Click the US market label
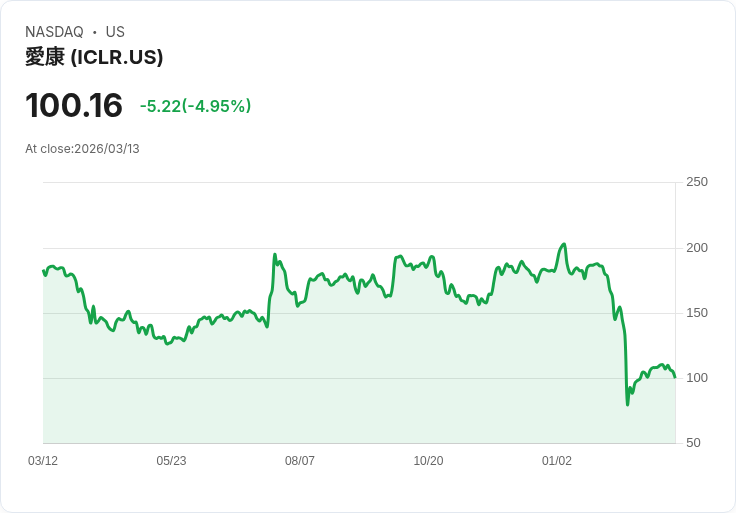This screenshot has width=736, height=513. point(115,32)
